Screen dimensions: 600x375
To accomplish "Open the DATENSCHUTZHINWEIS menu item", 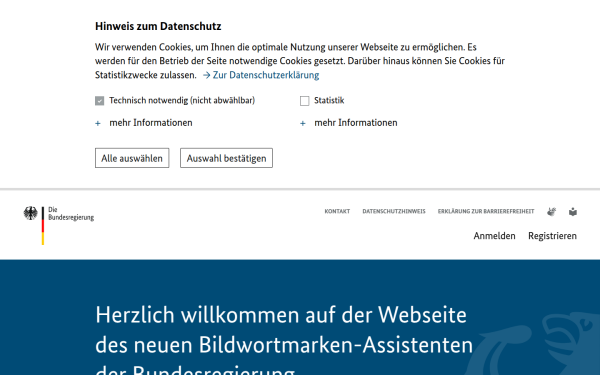I will coord(394,211).
